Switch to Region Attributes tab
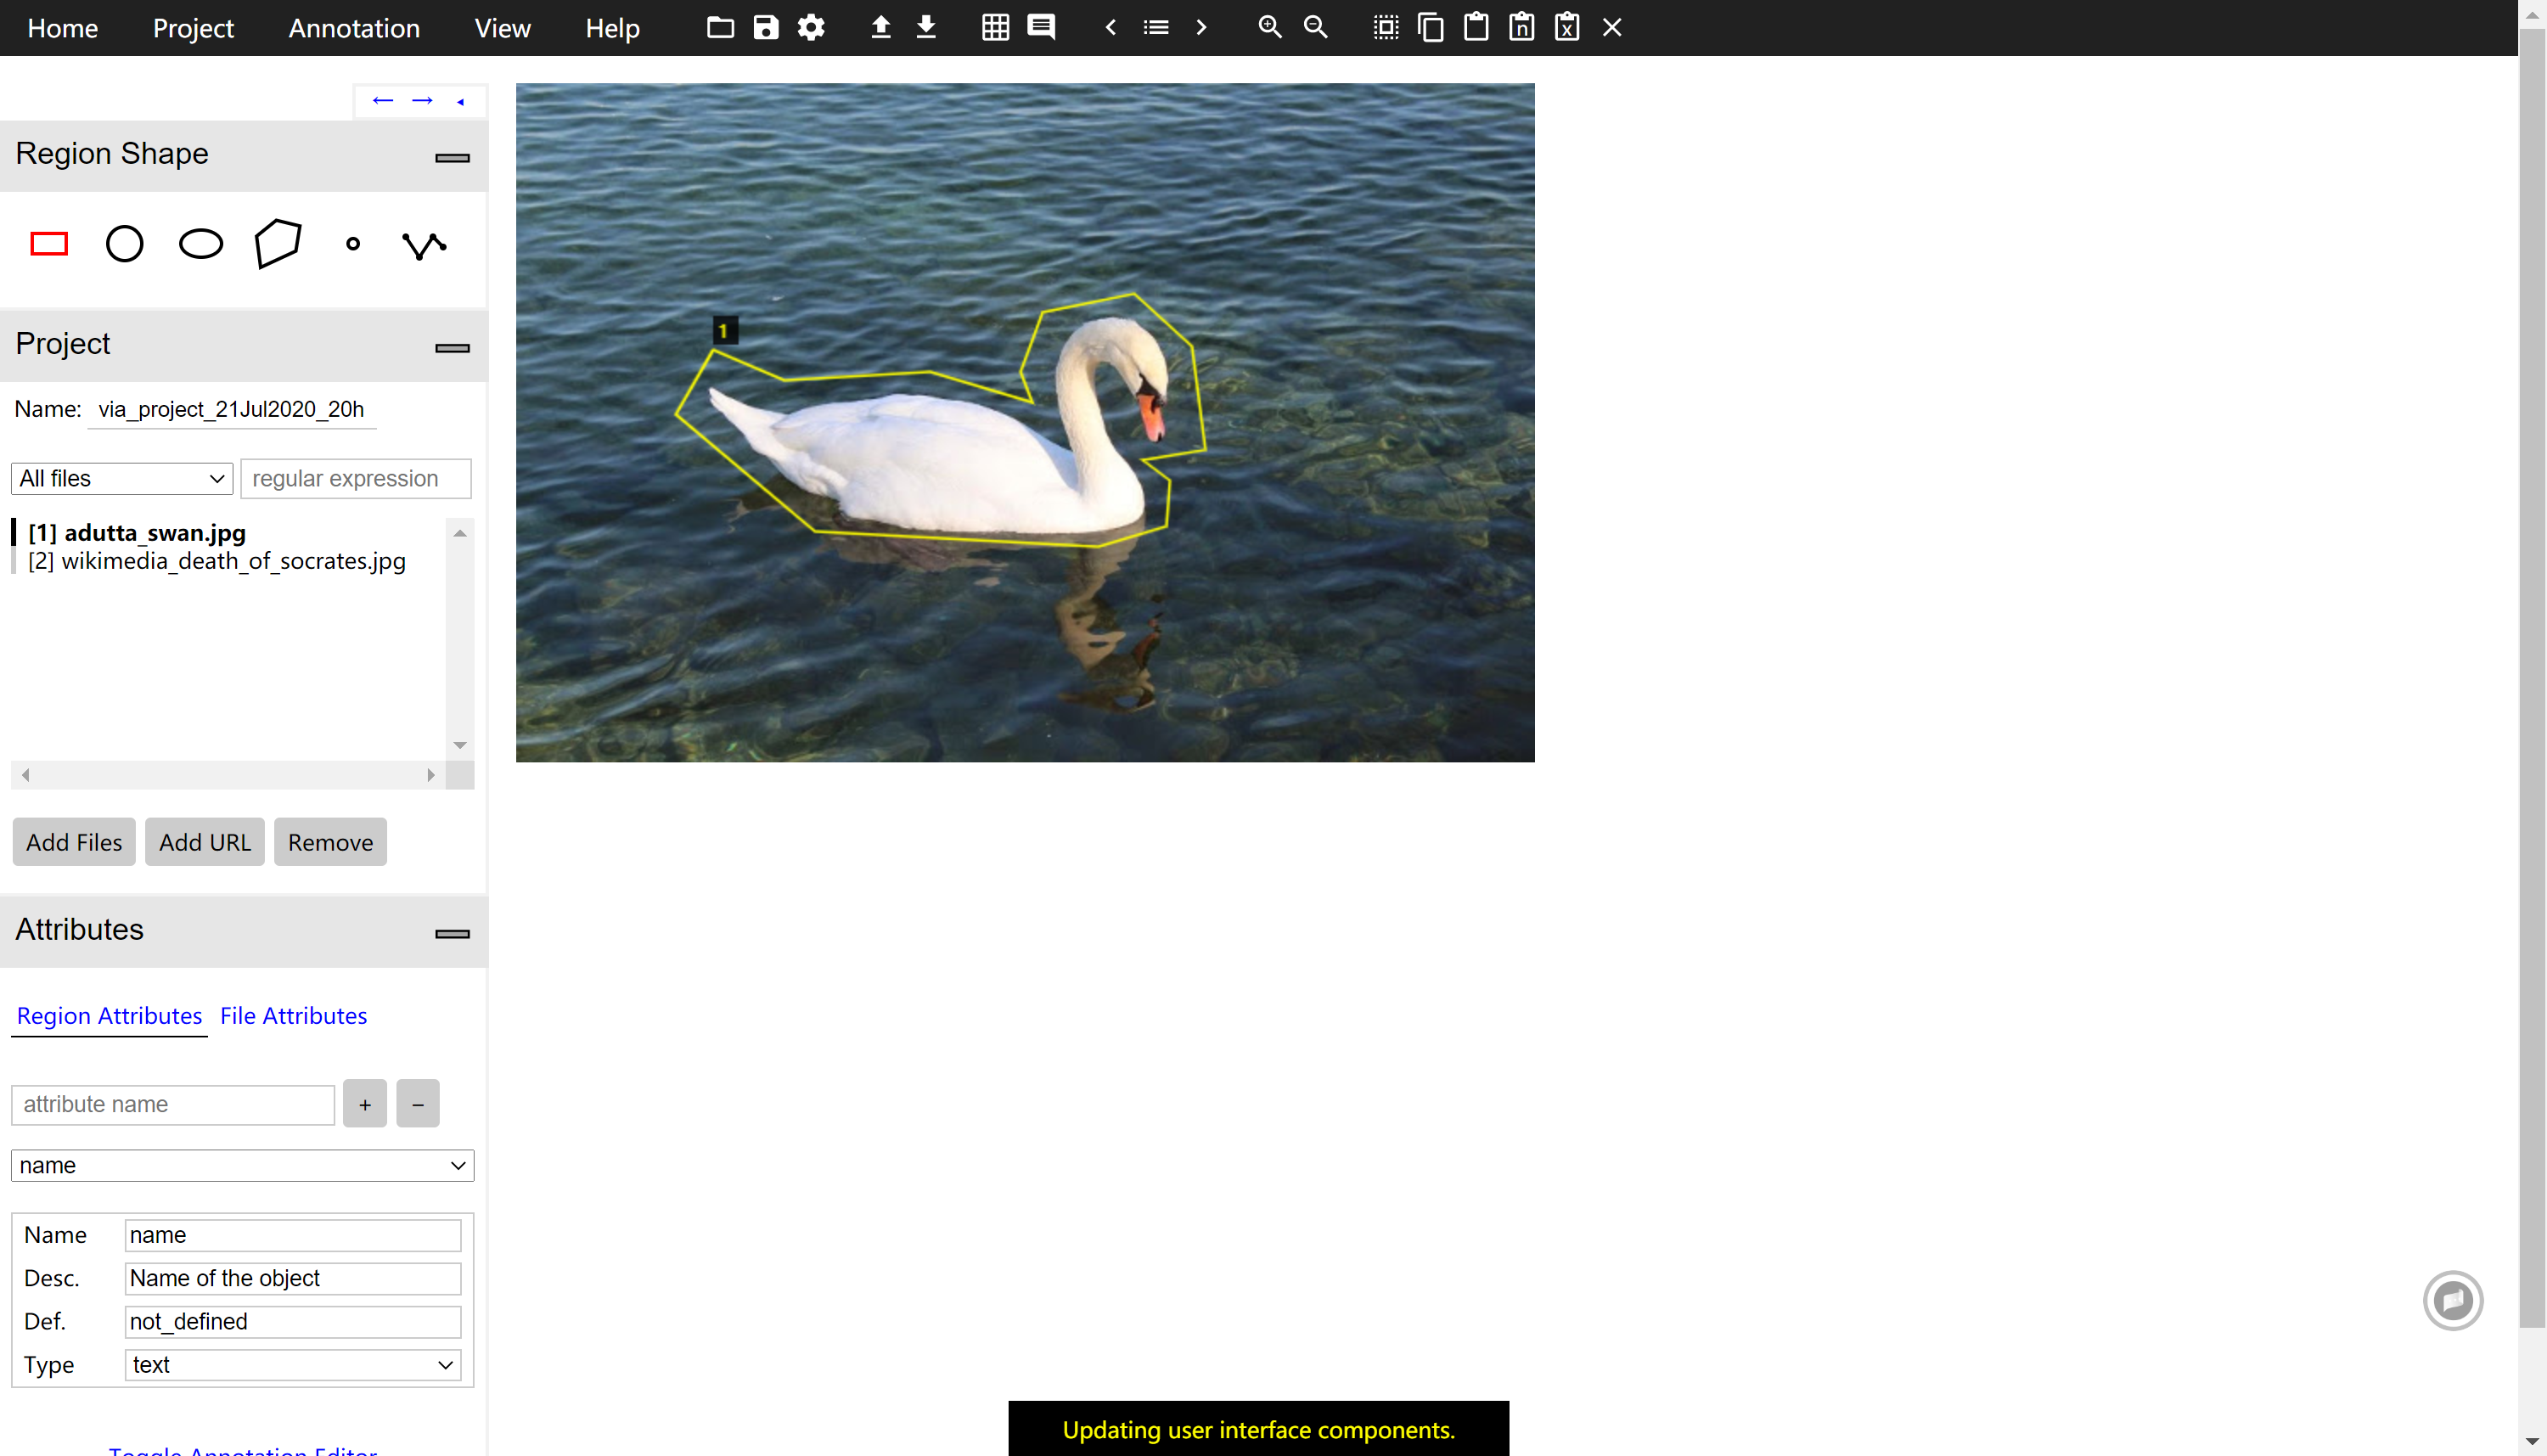This screenshot has width=2547, height=1456. pos(109,1016)
